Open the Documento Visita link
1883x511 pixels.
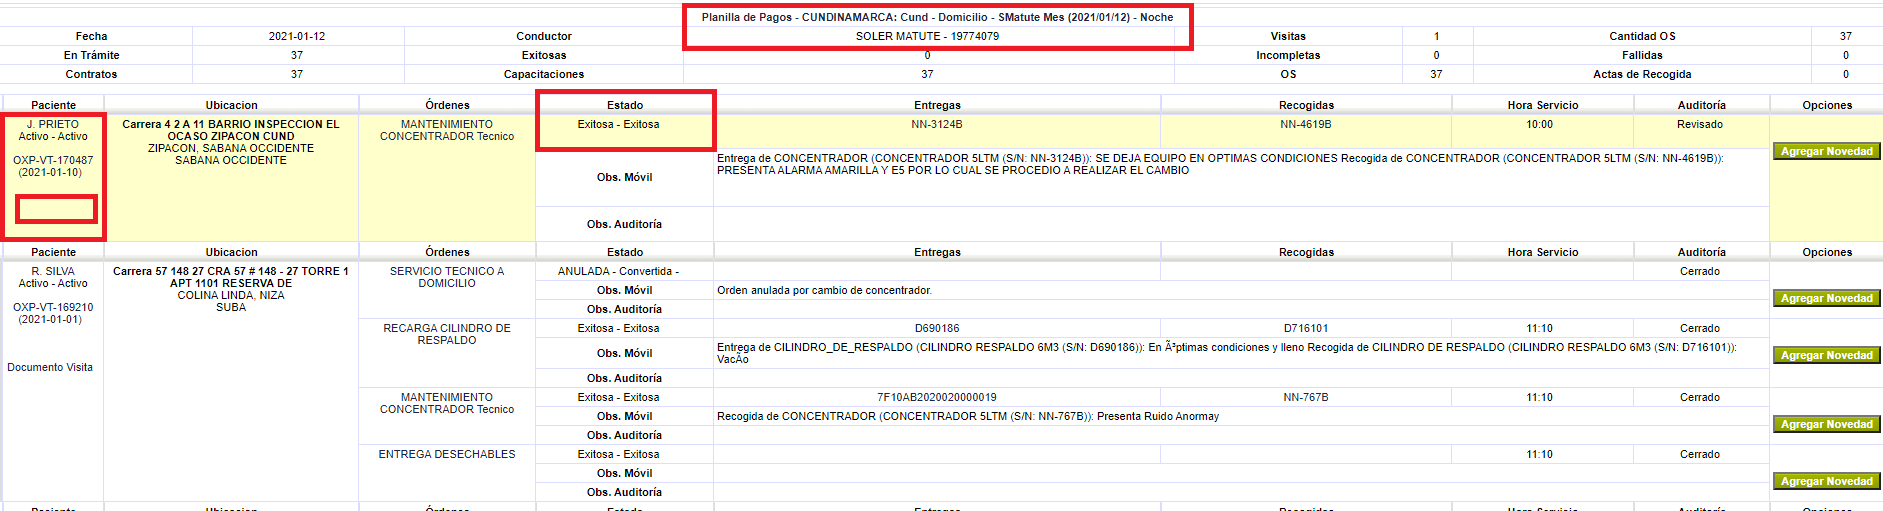click(x=50, y=367)
